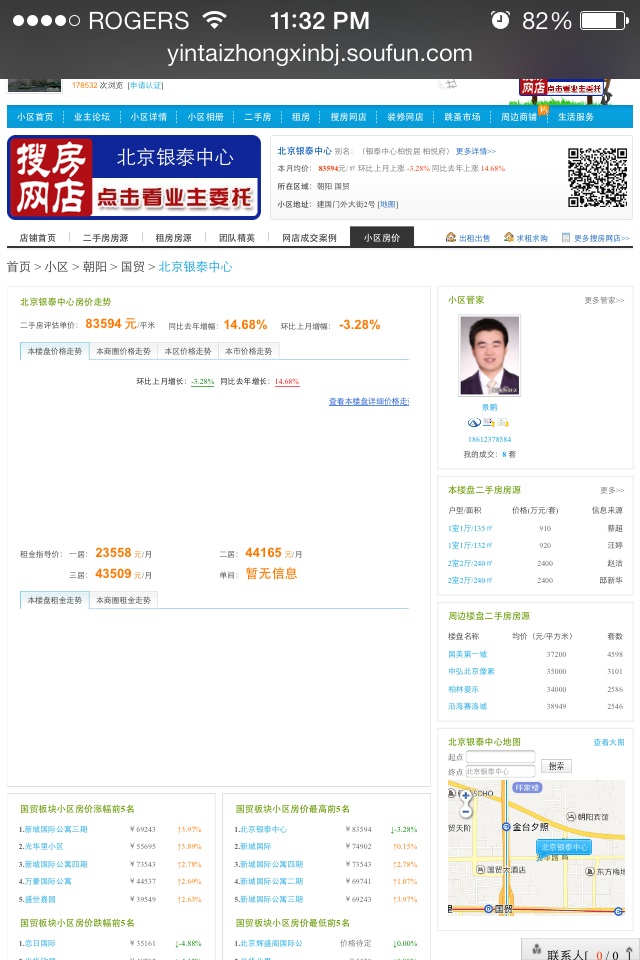This screenshot has width=640, height=960.
Task: Click the 北京银泰中心 map marker
Action: click(564, 847)
